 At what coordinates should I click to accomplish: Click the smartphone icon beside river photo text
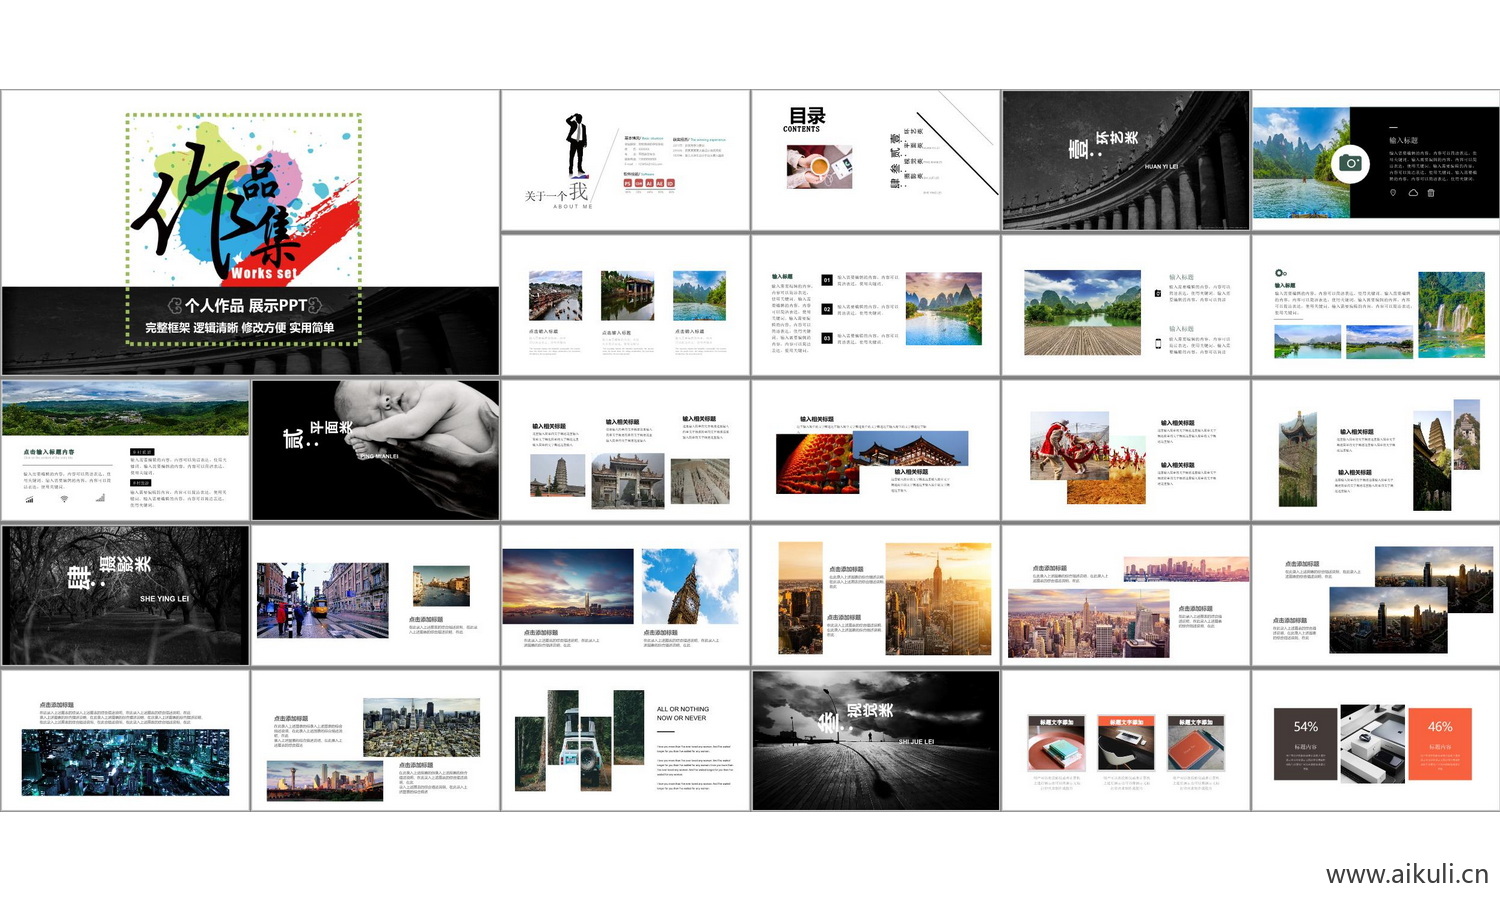[1158, 343]
